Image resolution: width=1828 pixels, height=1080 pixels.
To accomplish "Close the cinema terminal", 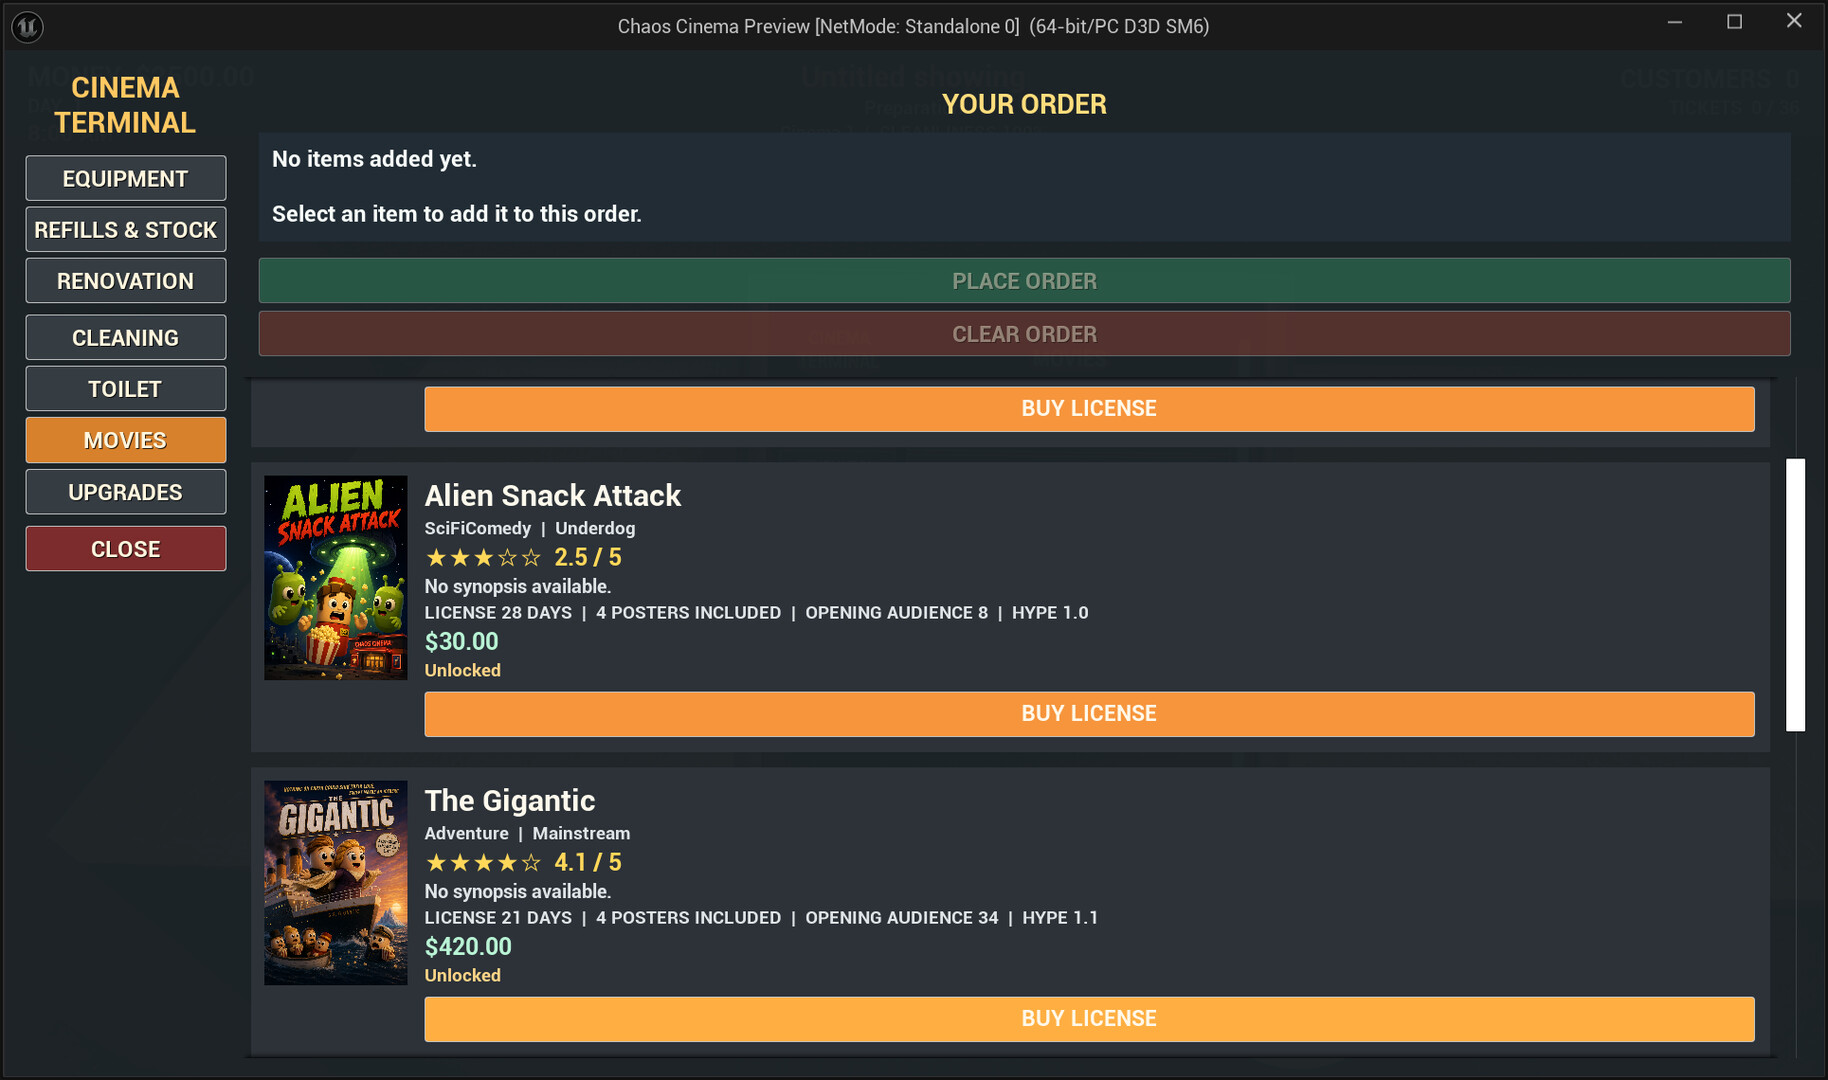I will pyautogui.click(x=126, y=549).
